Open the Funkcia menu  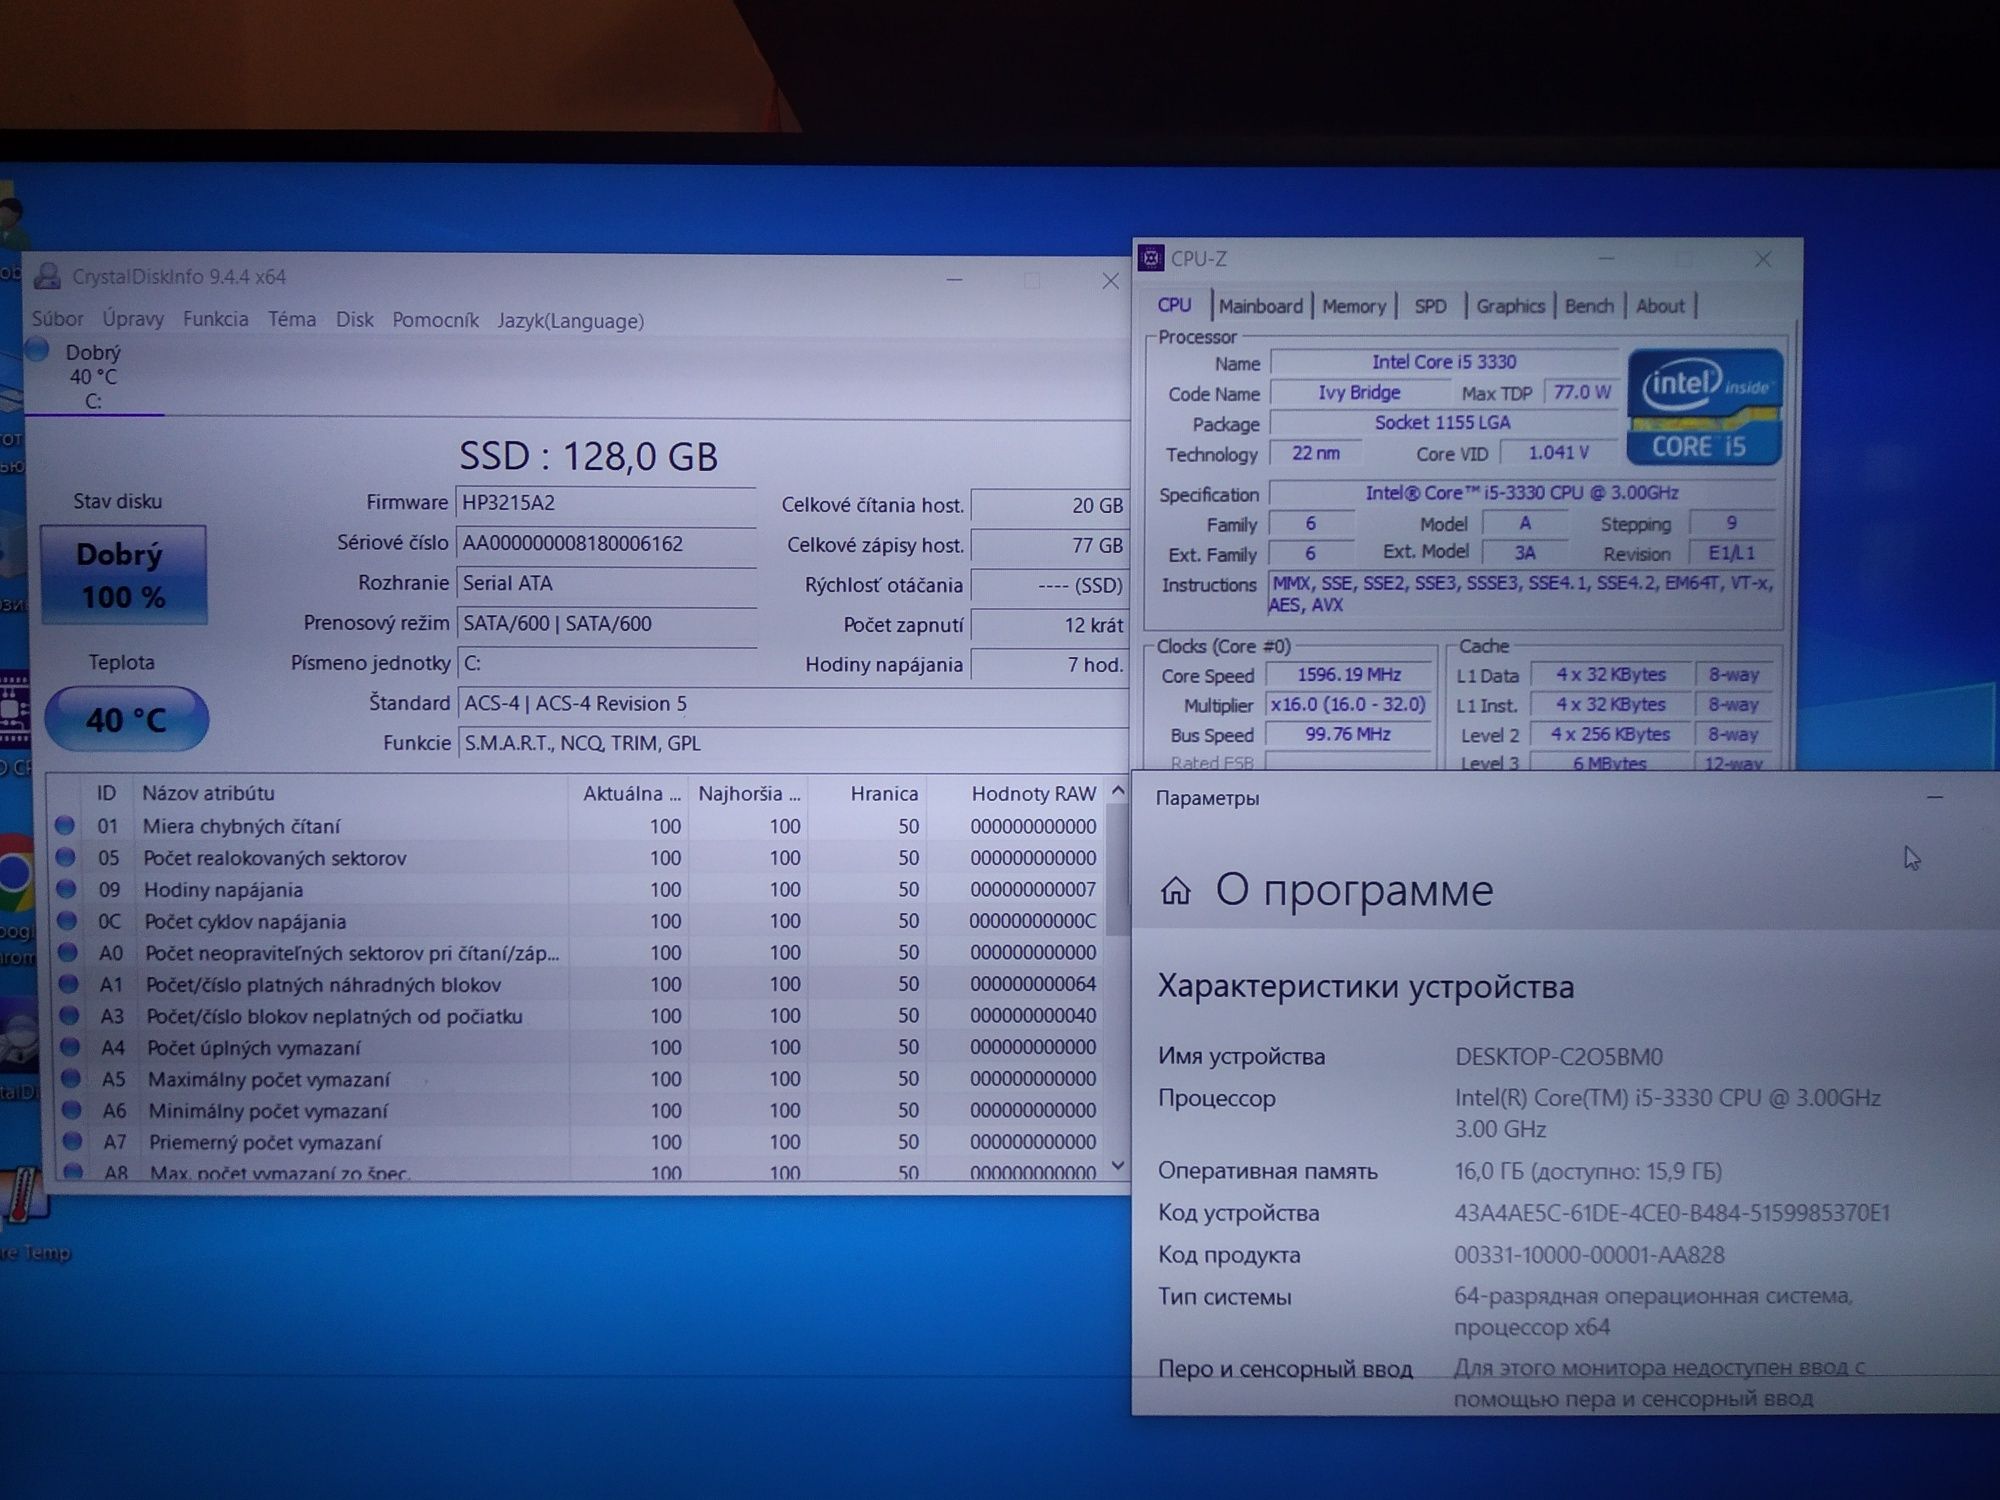[215, 319]
